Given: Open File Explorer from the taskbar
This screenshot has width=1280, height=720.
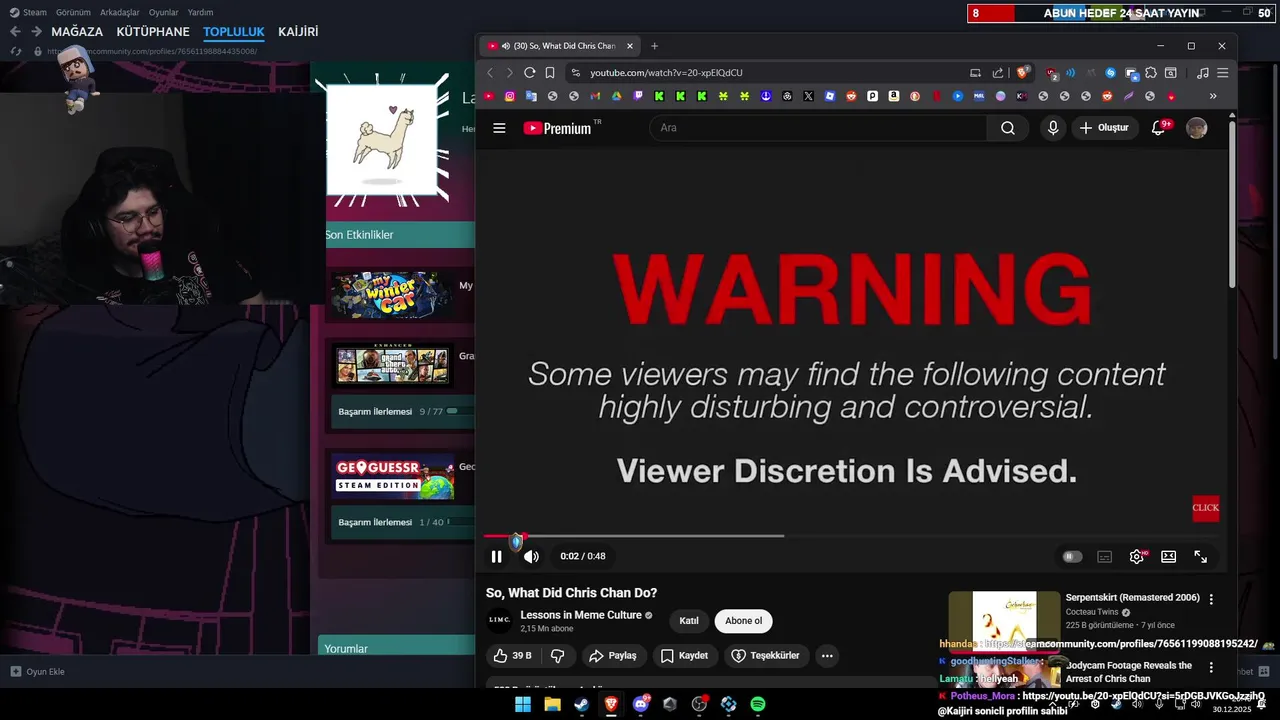Looking at the screenshot, I should (x=552, y=704).
